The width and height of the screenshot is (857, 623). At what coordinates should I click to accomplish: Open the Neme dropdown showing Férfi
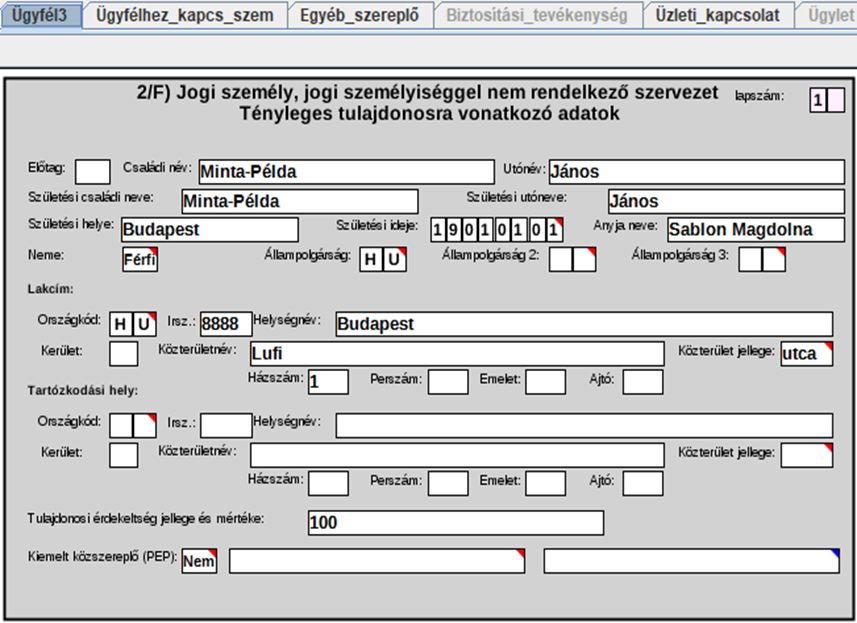click(x=140, y=260)
